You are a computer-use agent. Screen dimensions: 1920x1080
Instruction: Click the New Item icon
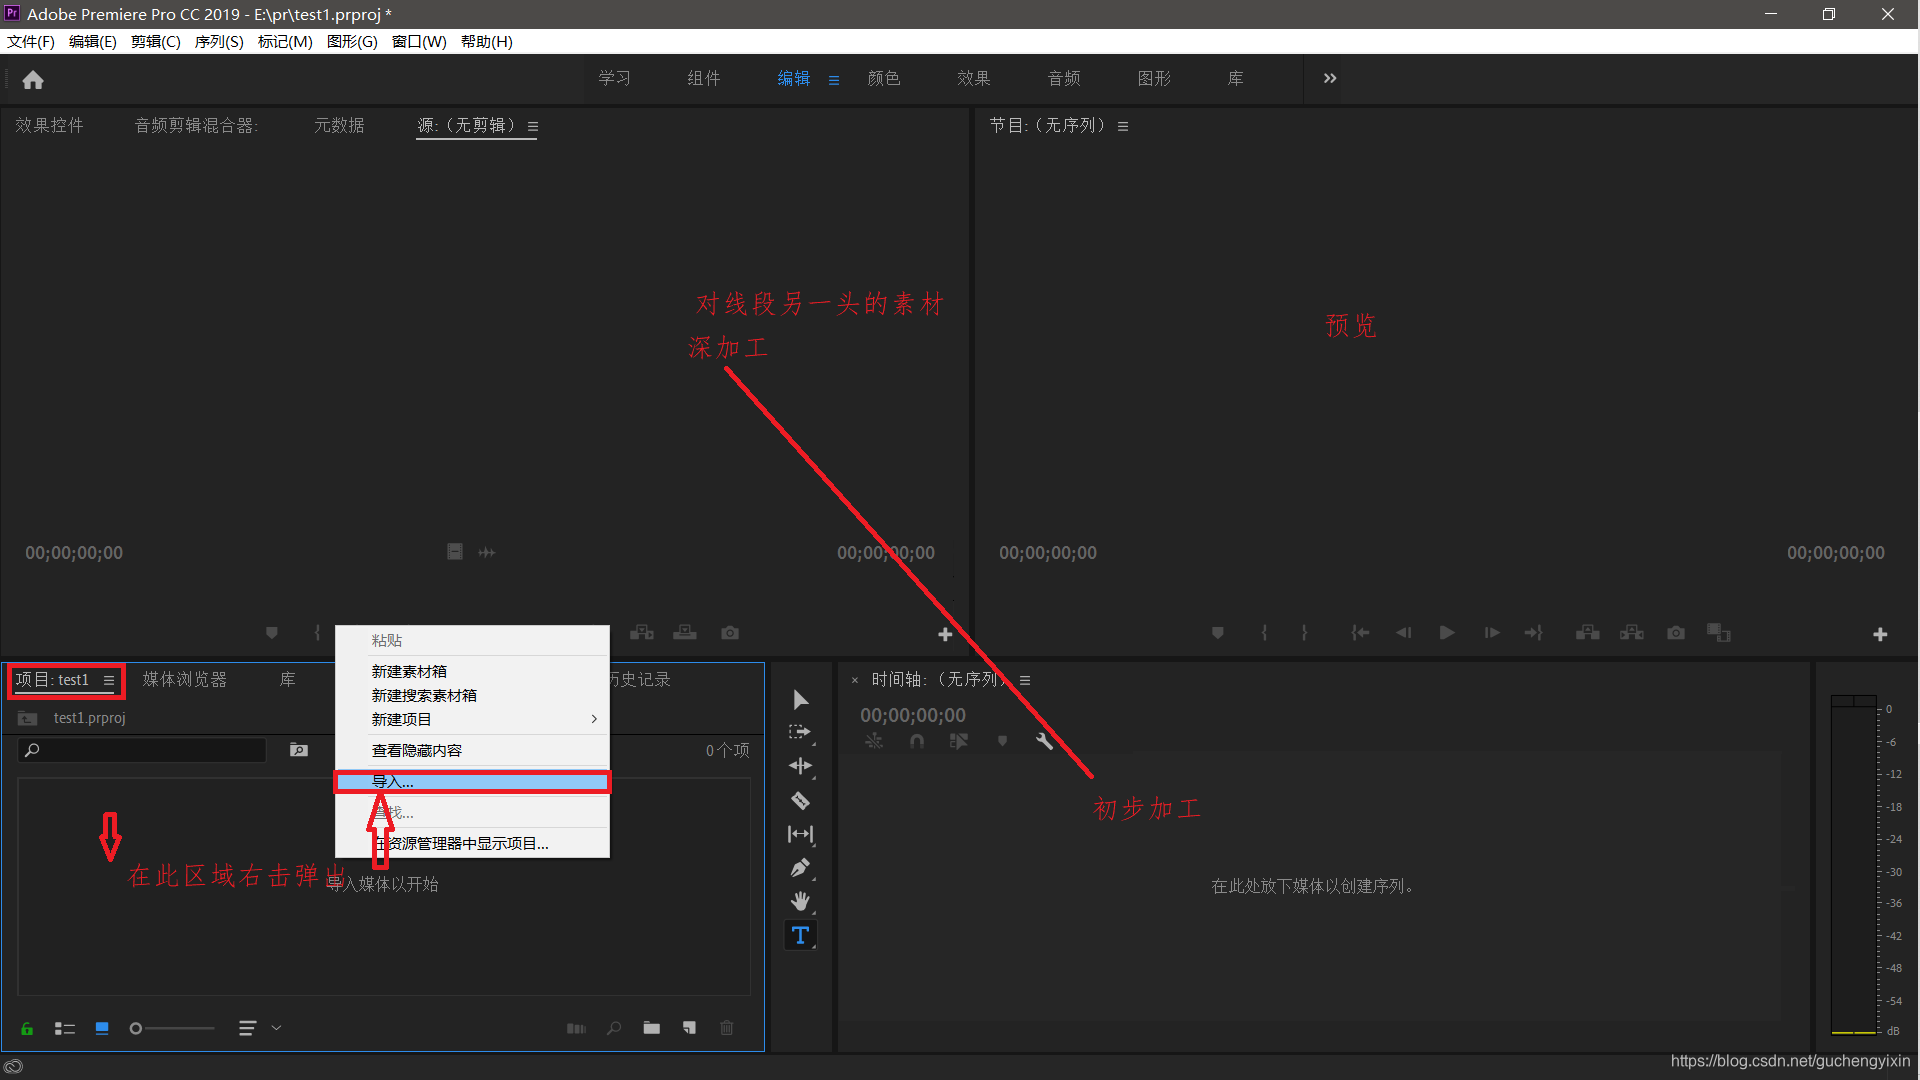(x=689, y=1028)
